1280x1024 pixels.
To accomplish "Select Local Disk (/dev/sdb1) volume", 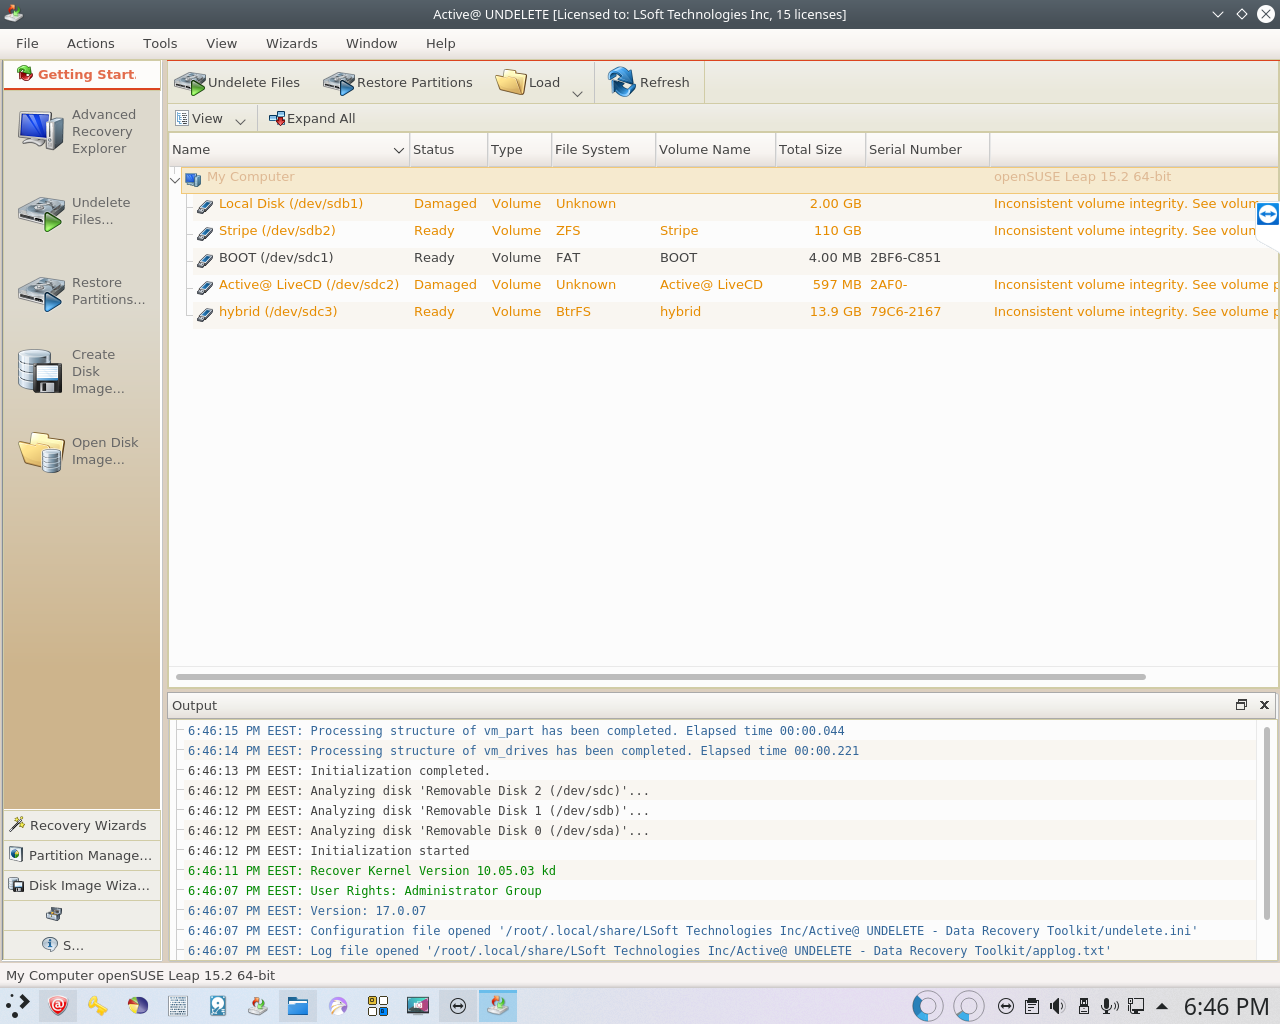I will coord(291,204).
